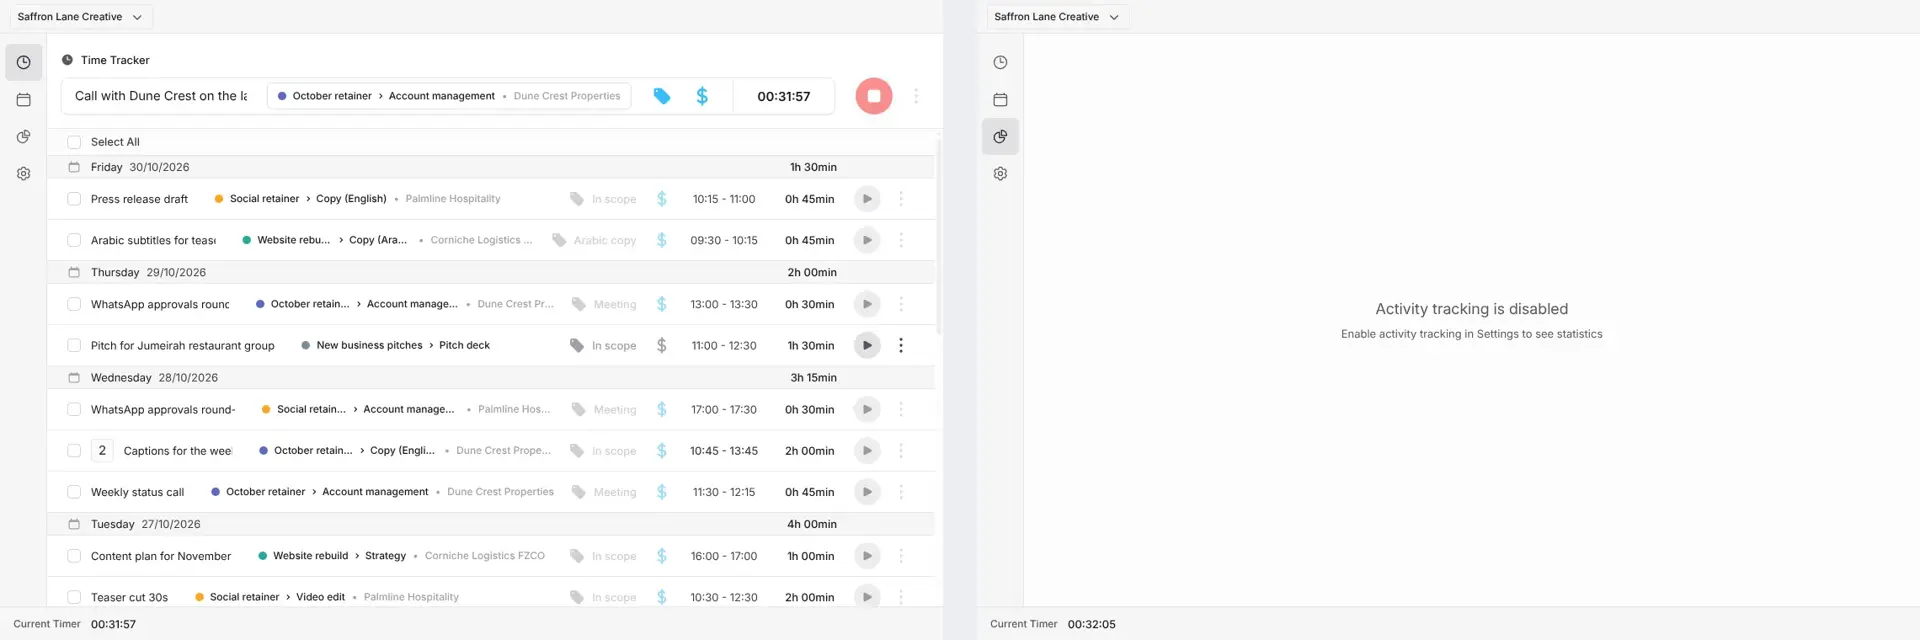Open Saffron Lane Creative workspace dropdown, left window
Viewport: 1920px width, 640px height.
(x=80, y=17)
